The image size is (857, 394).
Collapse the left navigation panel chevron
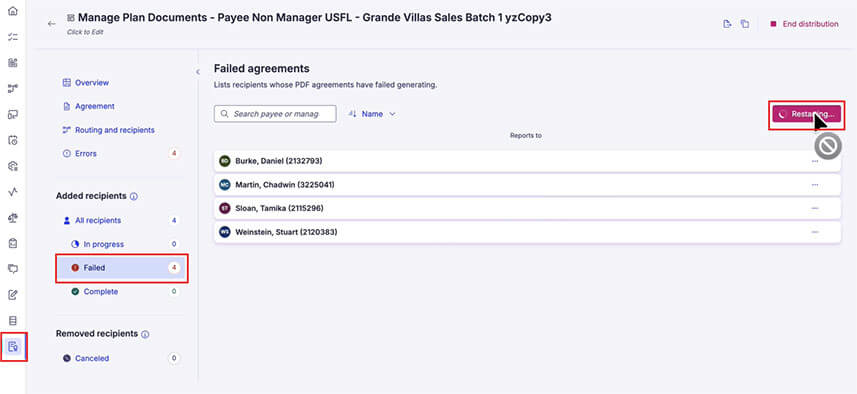(197, 72)
